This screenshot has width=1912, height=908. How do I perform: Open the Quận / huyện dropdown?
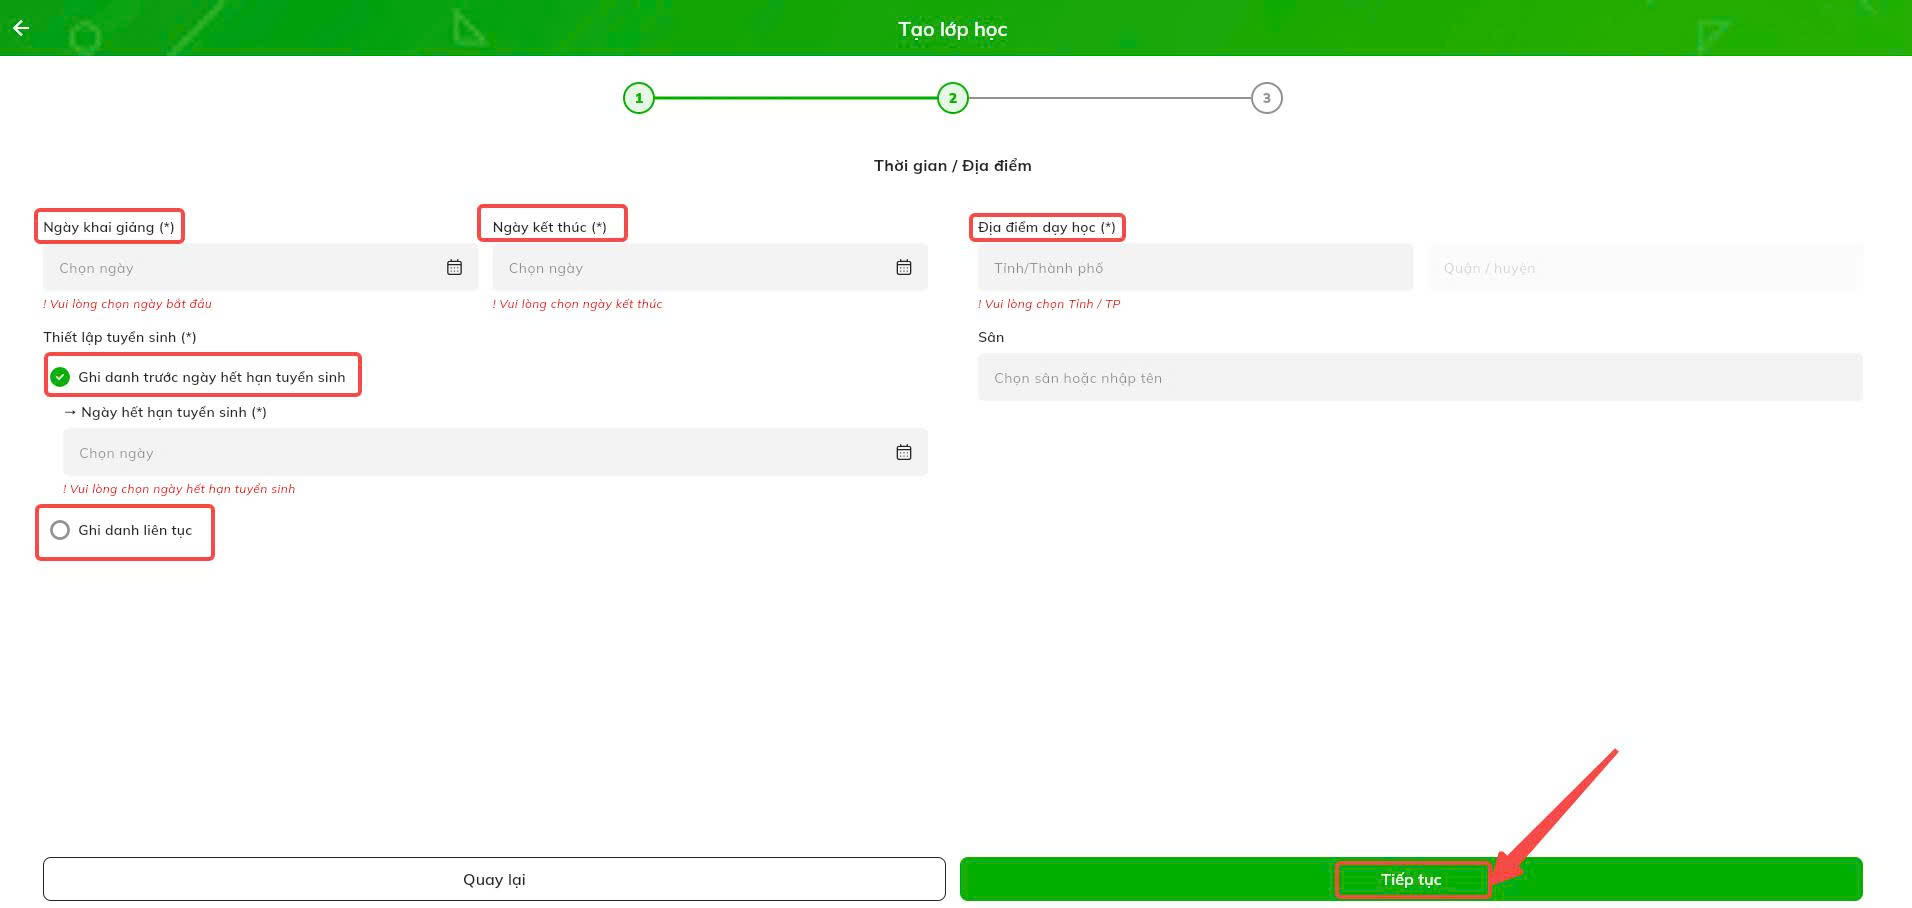coord(1645,267)
